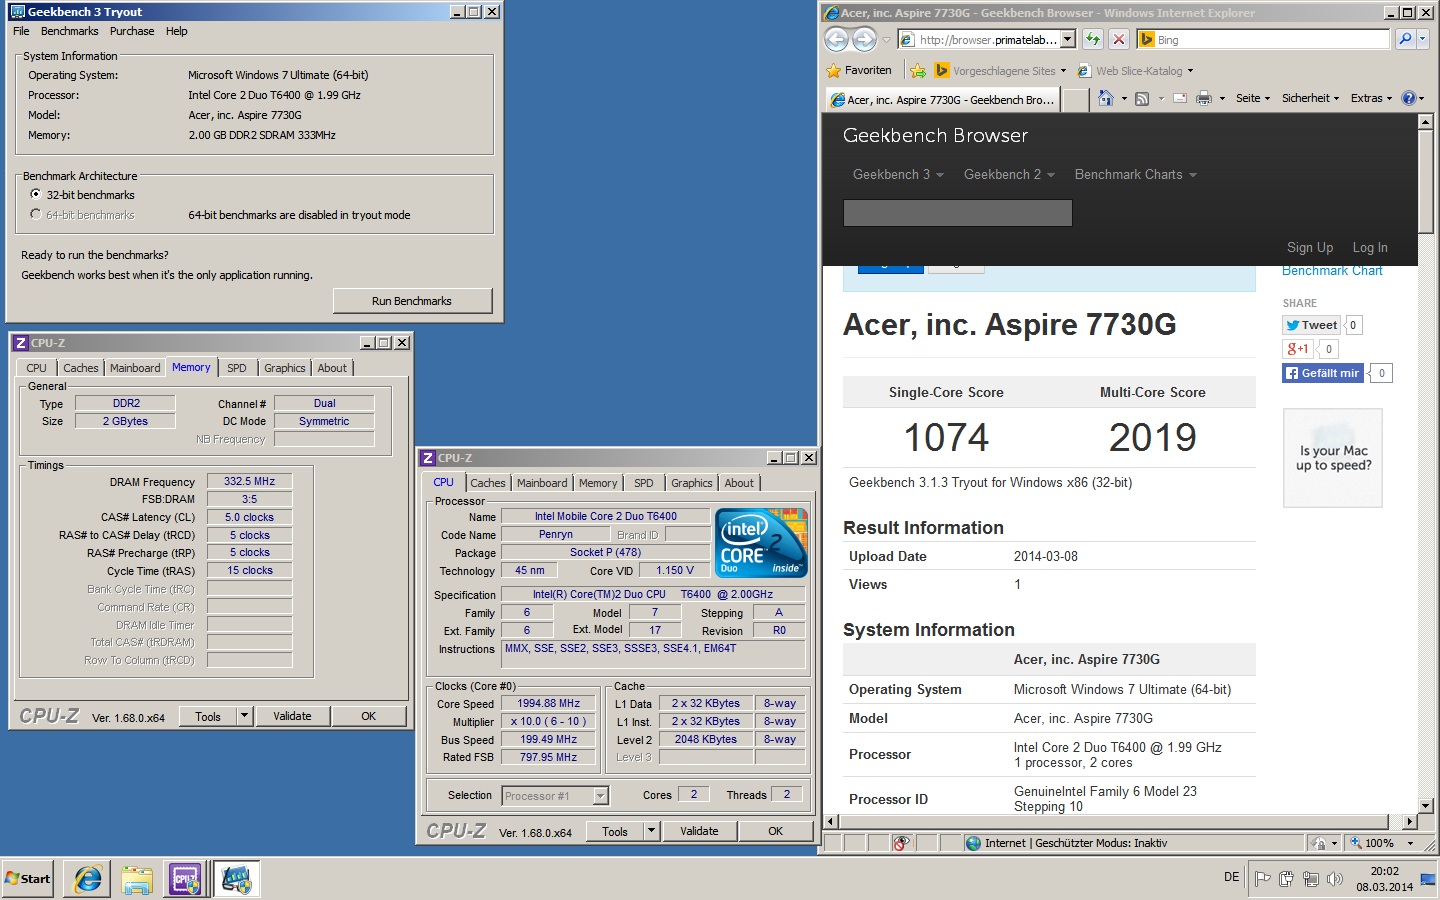The height and width of the screenshot is (900, 1440).
Task: Expand Geekbench 3 menu on webpage
Action: (x=898, y=174)
